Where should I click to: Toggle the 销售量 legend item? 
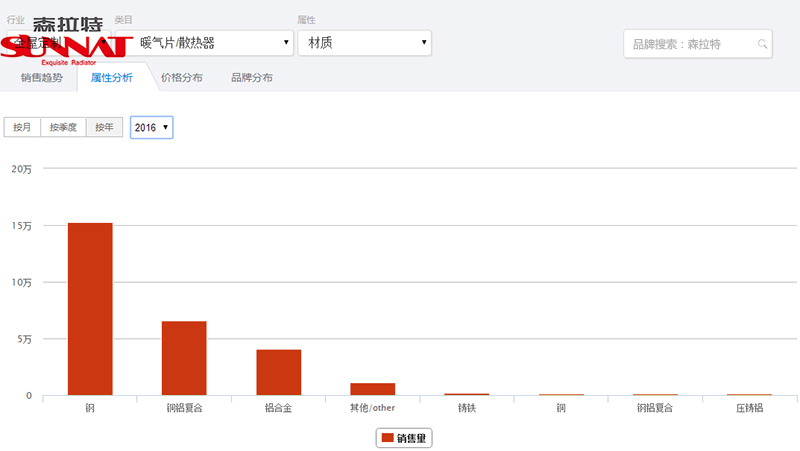tap(404, 438)
